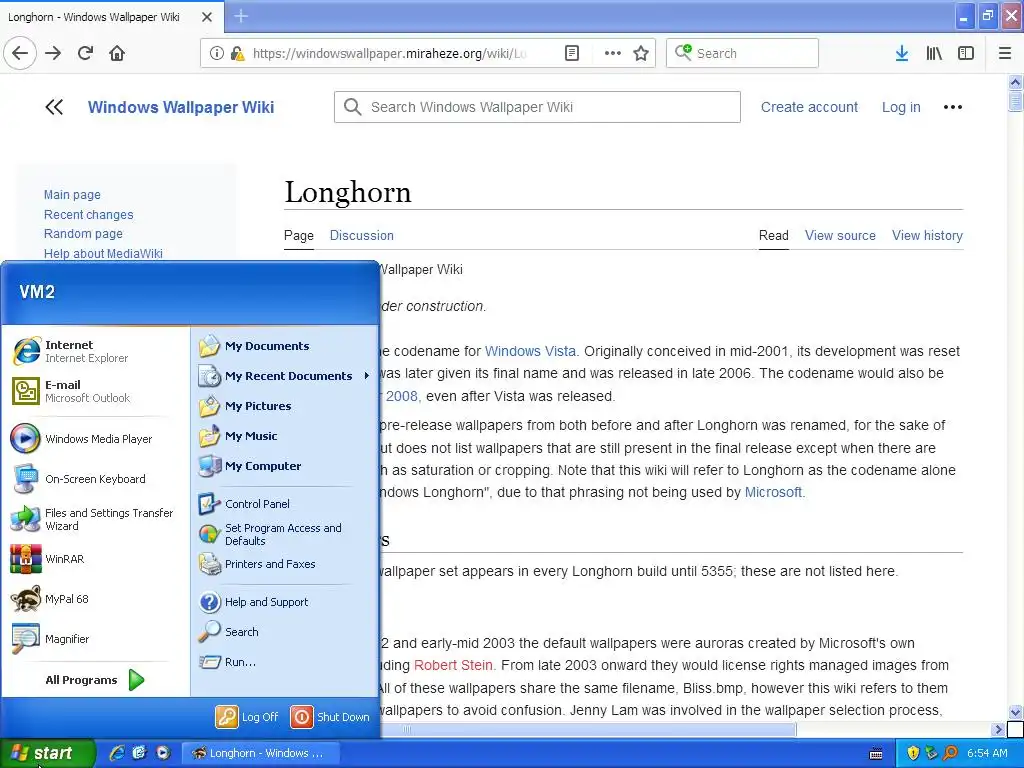1024x768 pixels.
Task: Launch Media Player quick launch icon
Action: (x=163, y=753)
